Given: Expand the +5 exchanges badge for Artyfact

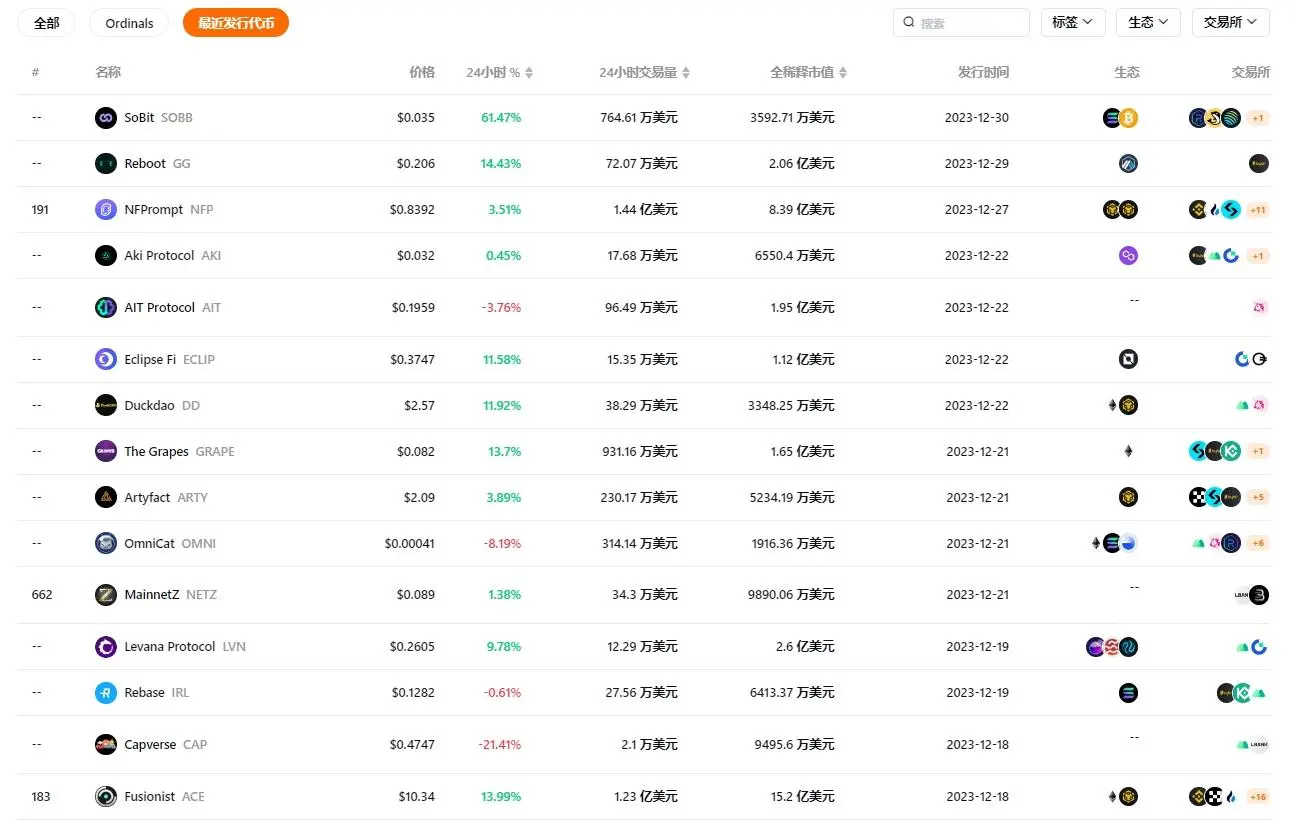Looking at the screenshot, I should (1258, 498).
